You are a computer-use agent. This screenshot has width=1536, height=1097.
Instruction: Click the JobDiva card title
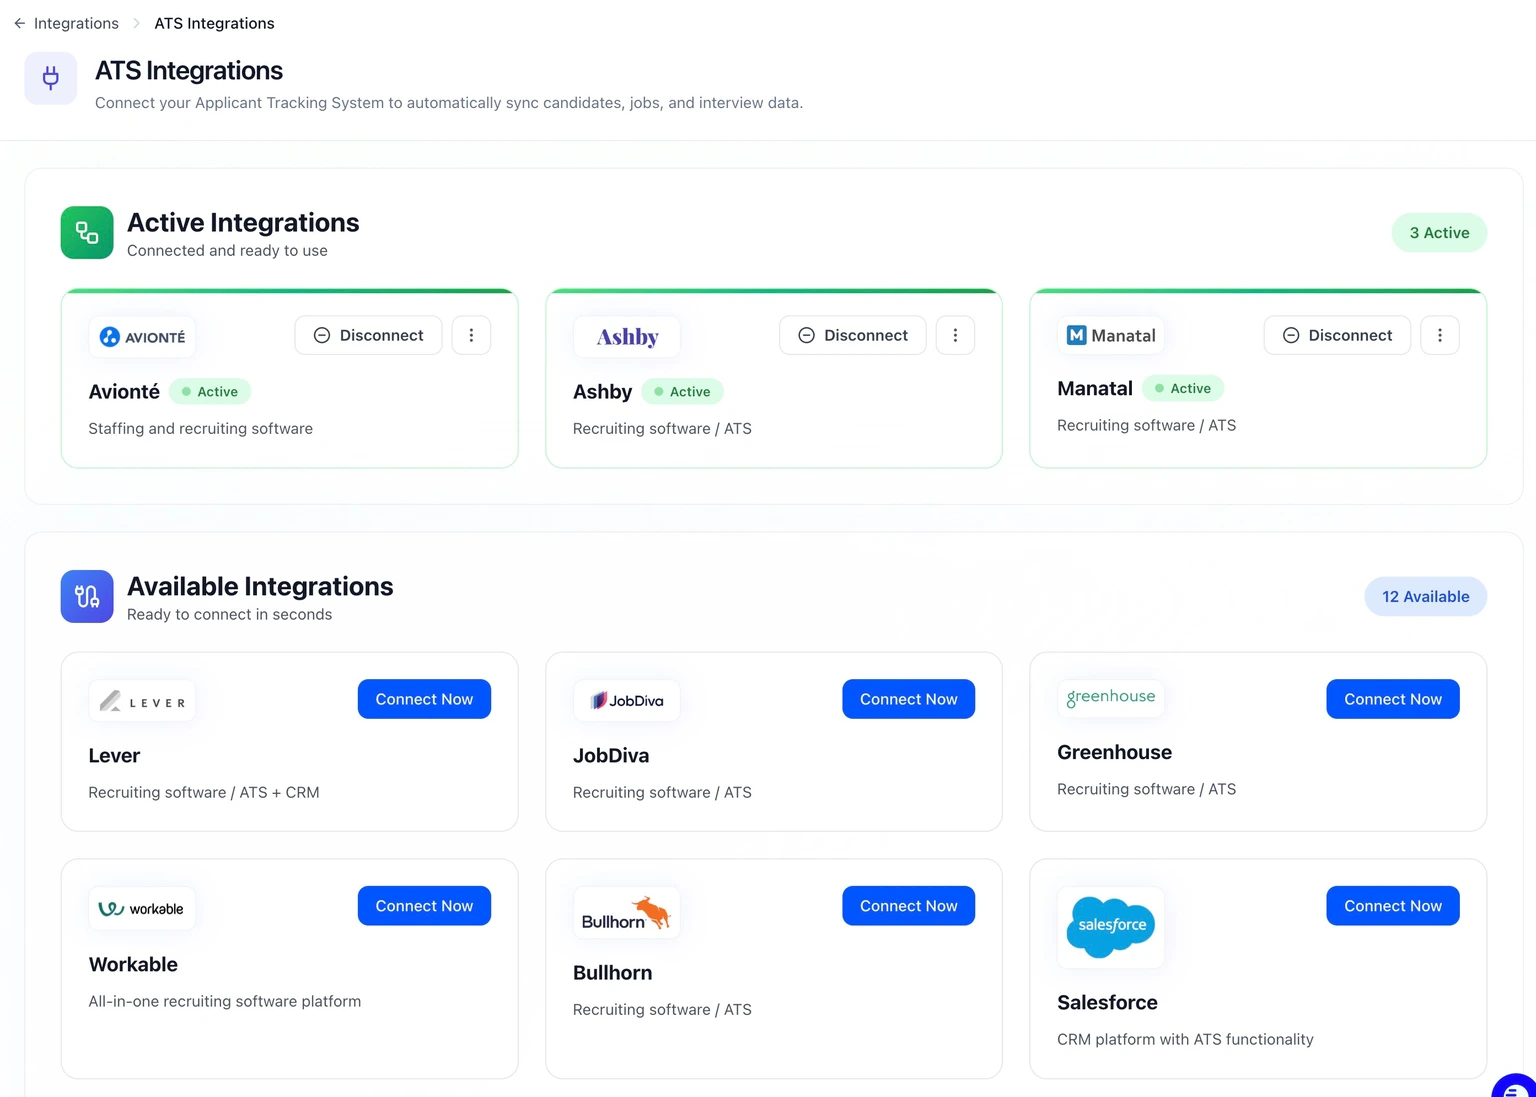[x=611, y=756]
